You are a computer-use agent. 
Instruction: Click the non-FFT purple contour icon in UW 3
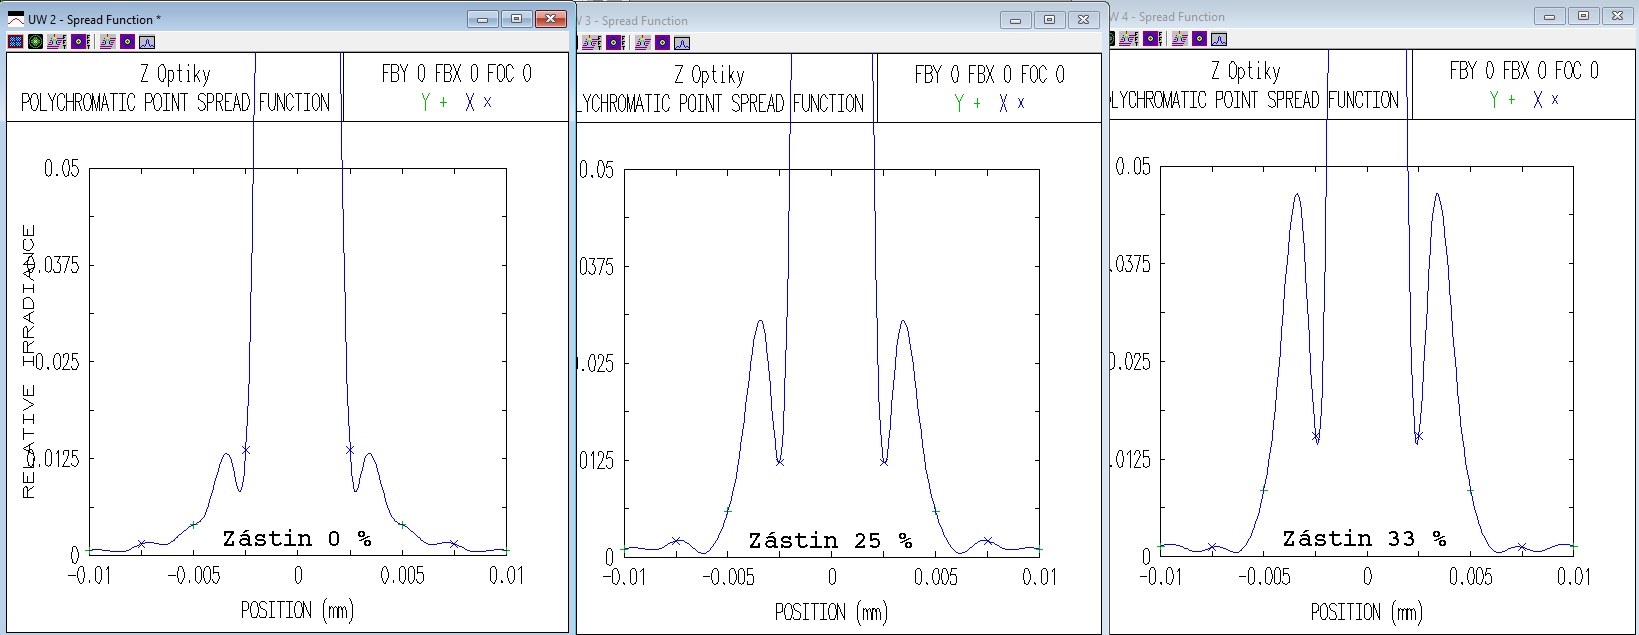point(662,43)
